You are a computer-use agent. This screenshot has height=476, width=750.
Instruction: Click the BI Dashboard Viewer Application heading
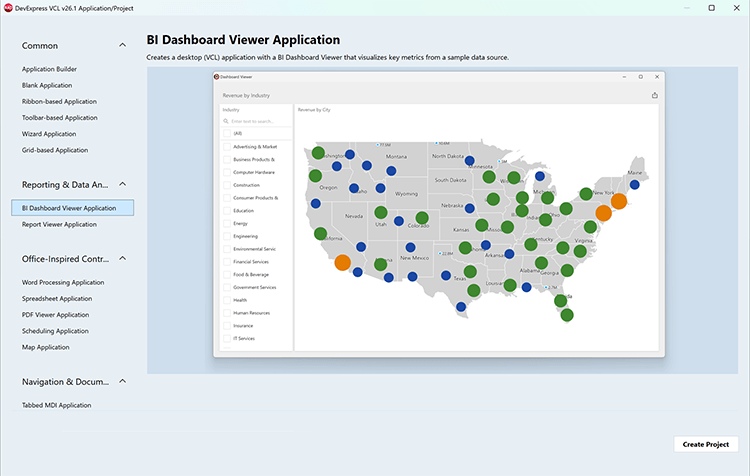[243, 40]
